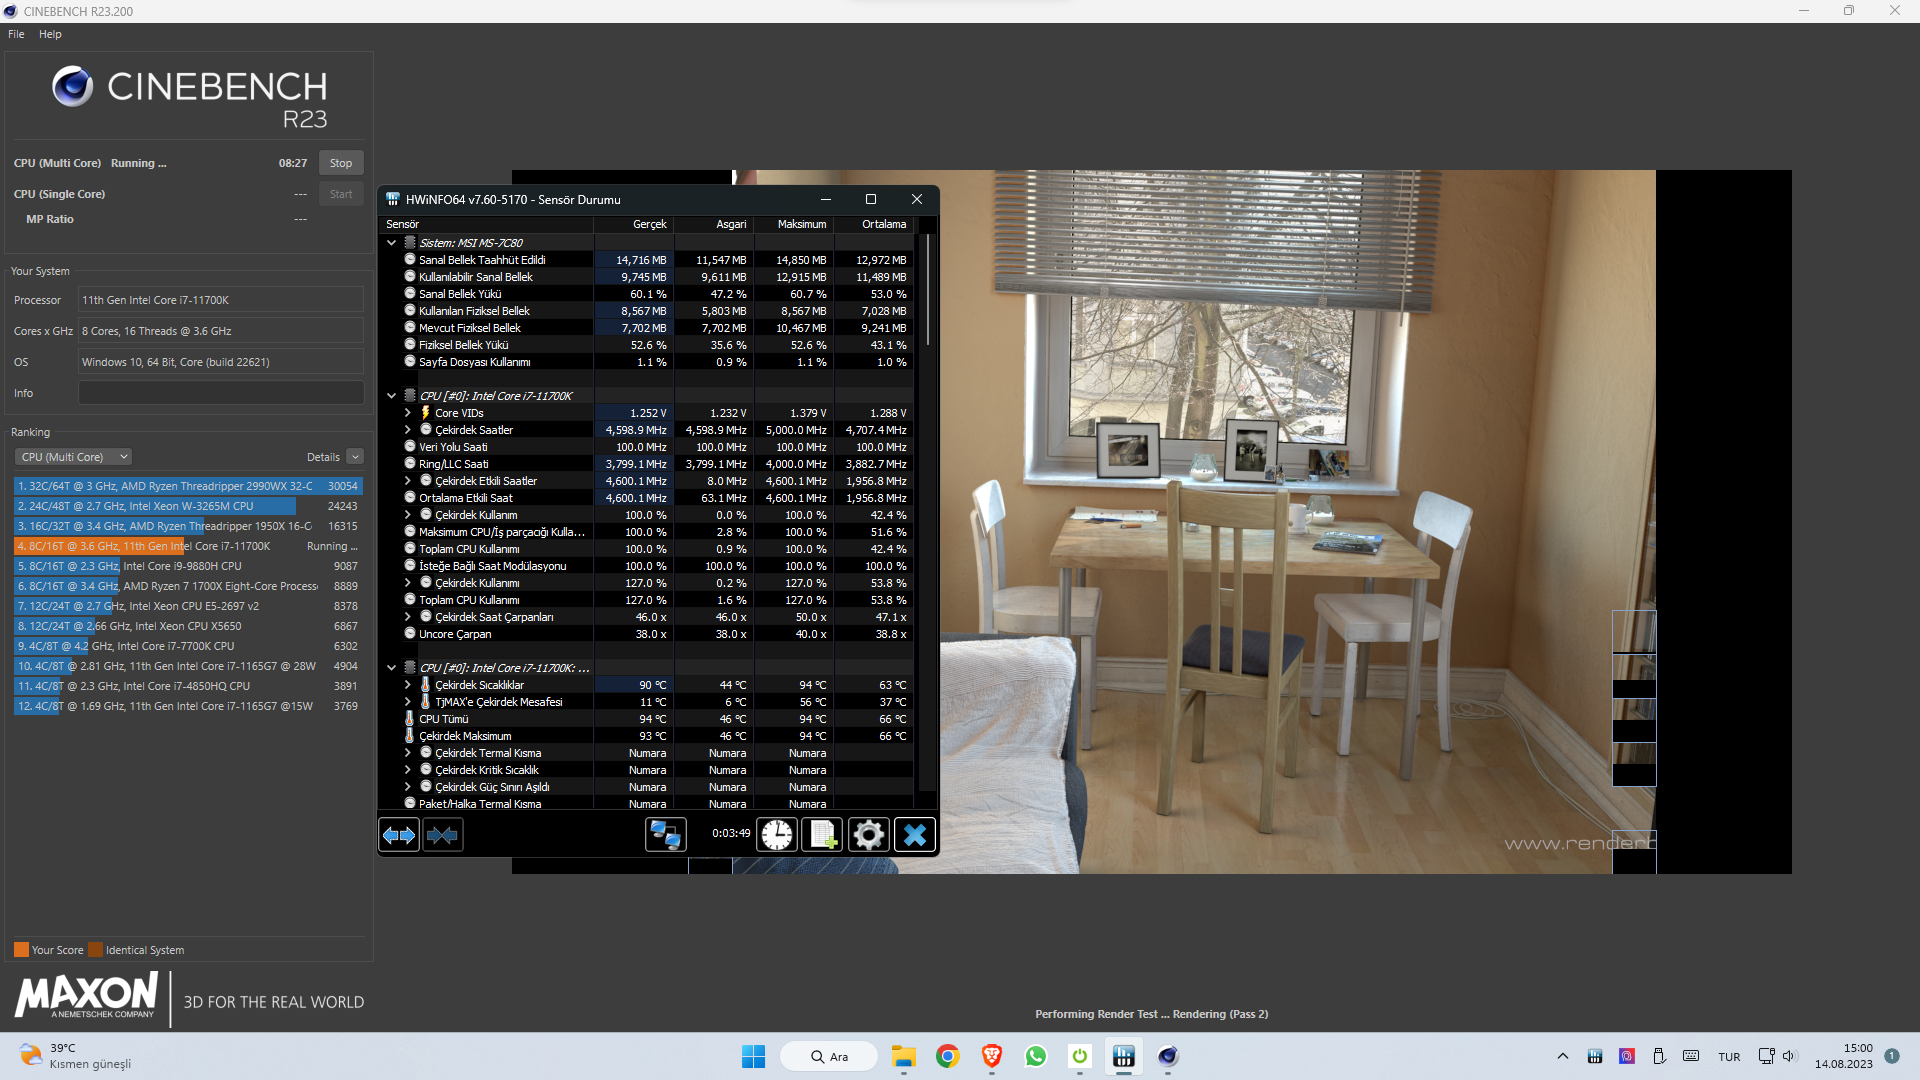Screen dimensions: 1920x1080
Task: Toggle ranking Details arrow button
Action: click(355, 457)
